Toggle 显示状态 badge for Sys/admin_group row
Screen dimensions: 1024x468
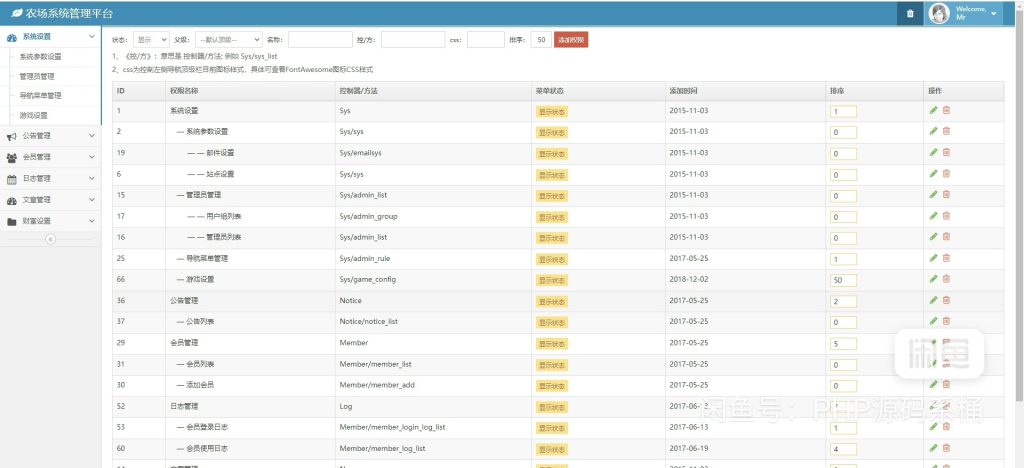click(552, 216)
